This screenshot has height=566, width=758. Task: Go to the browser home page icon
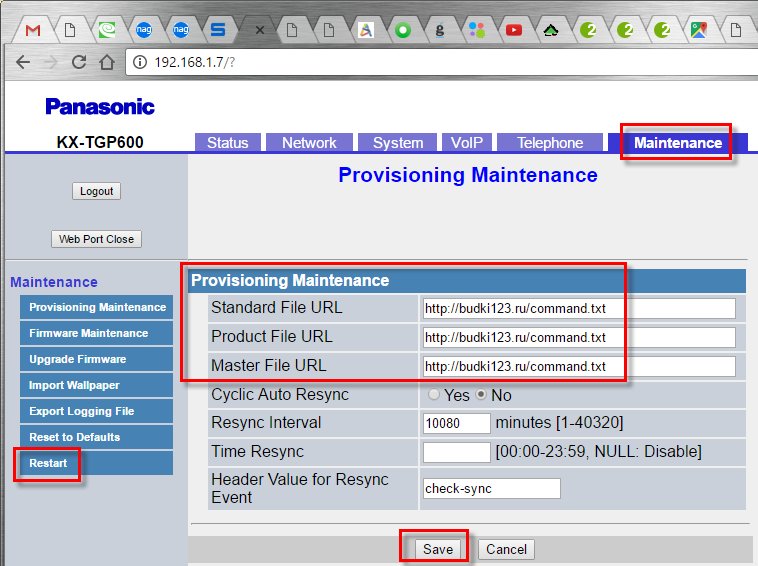tap(107, 62)
